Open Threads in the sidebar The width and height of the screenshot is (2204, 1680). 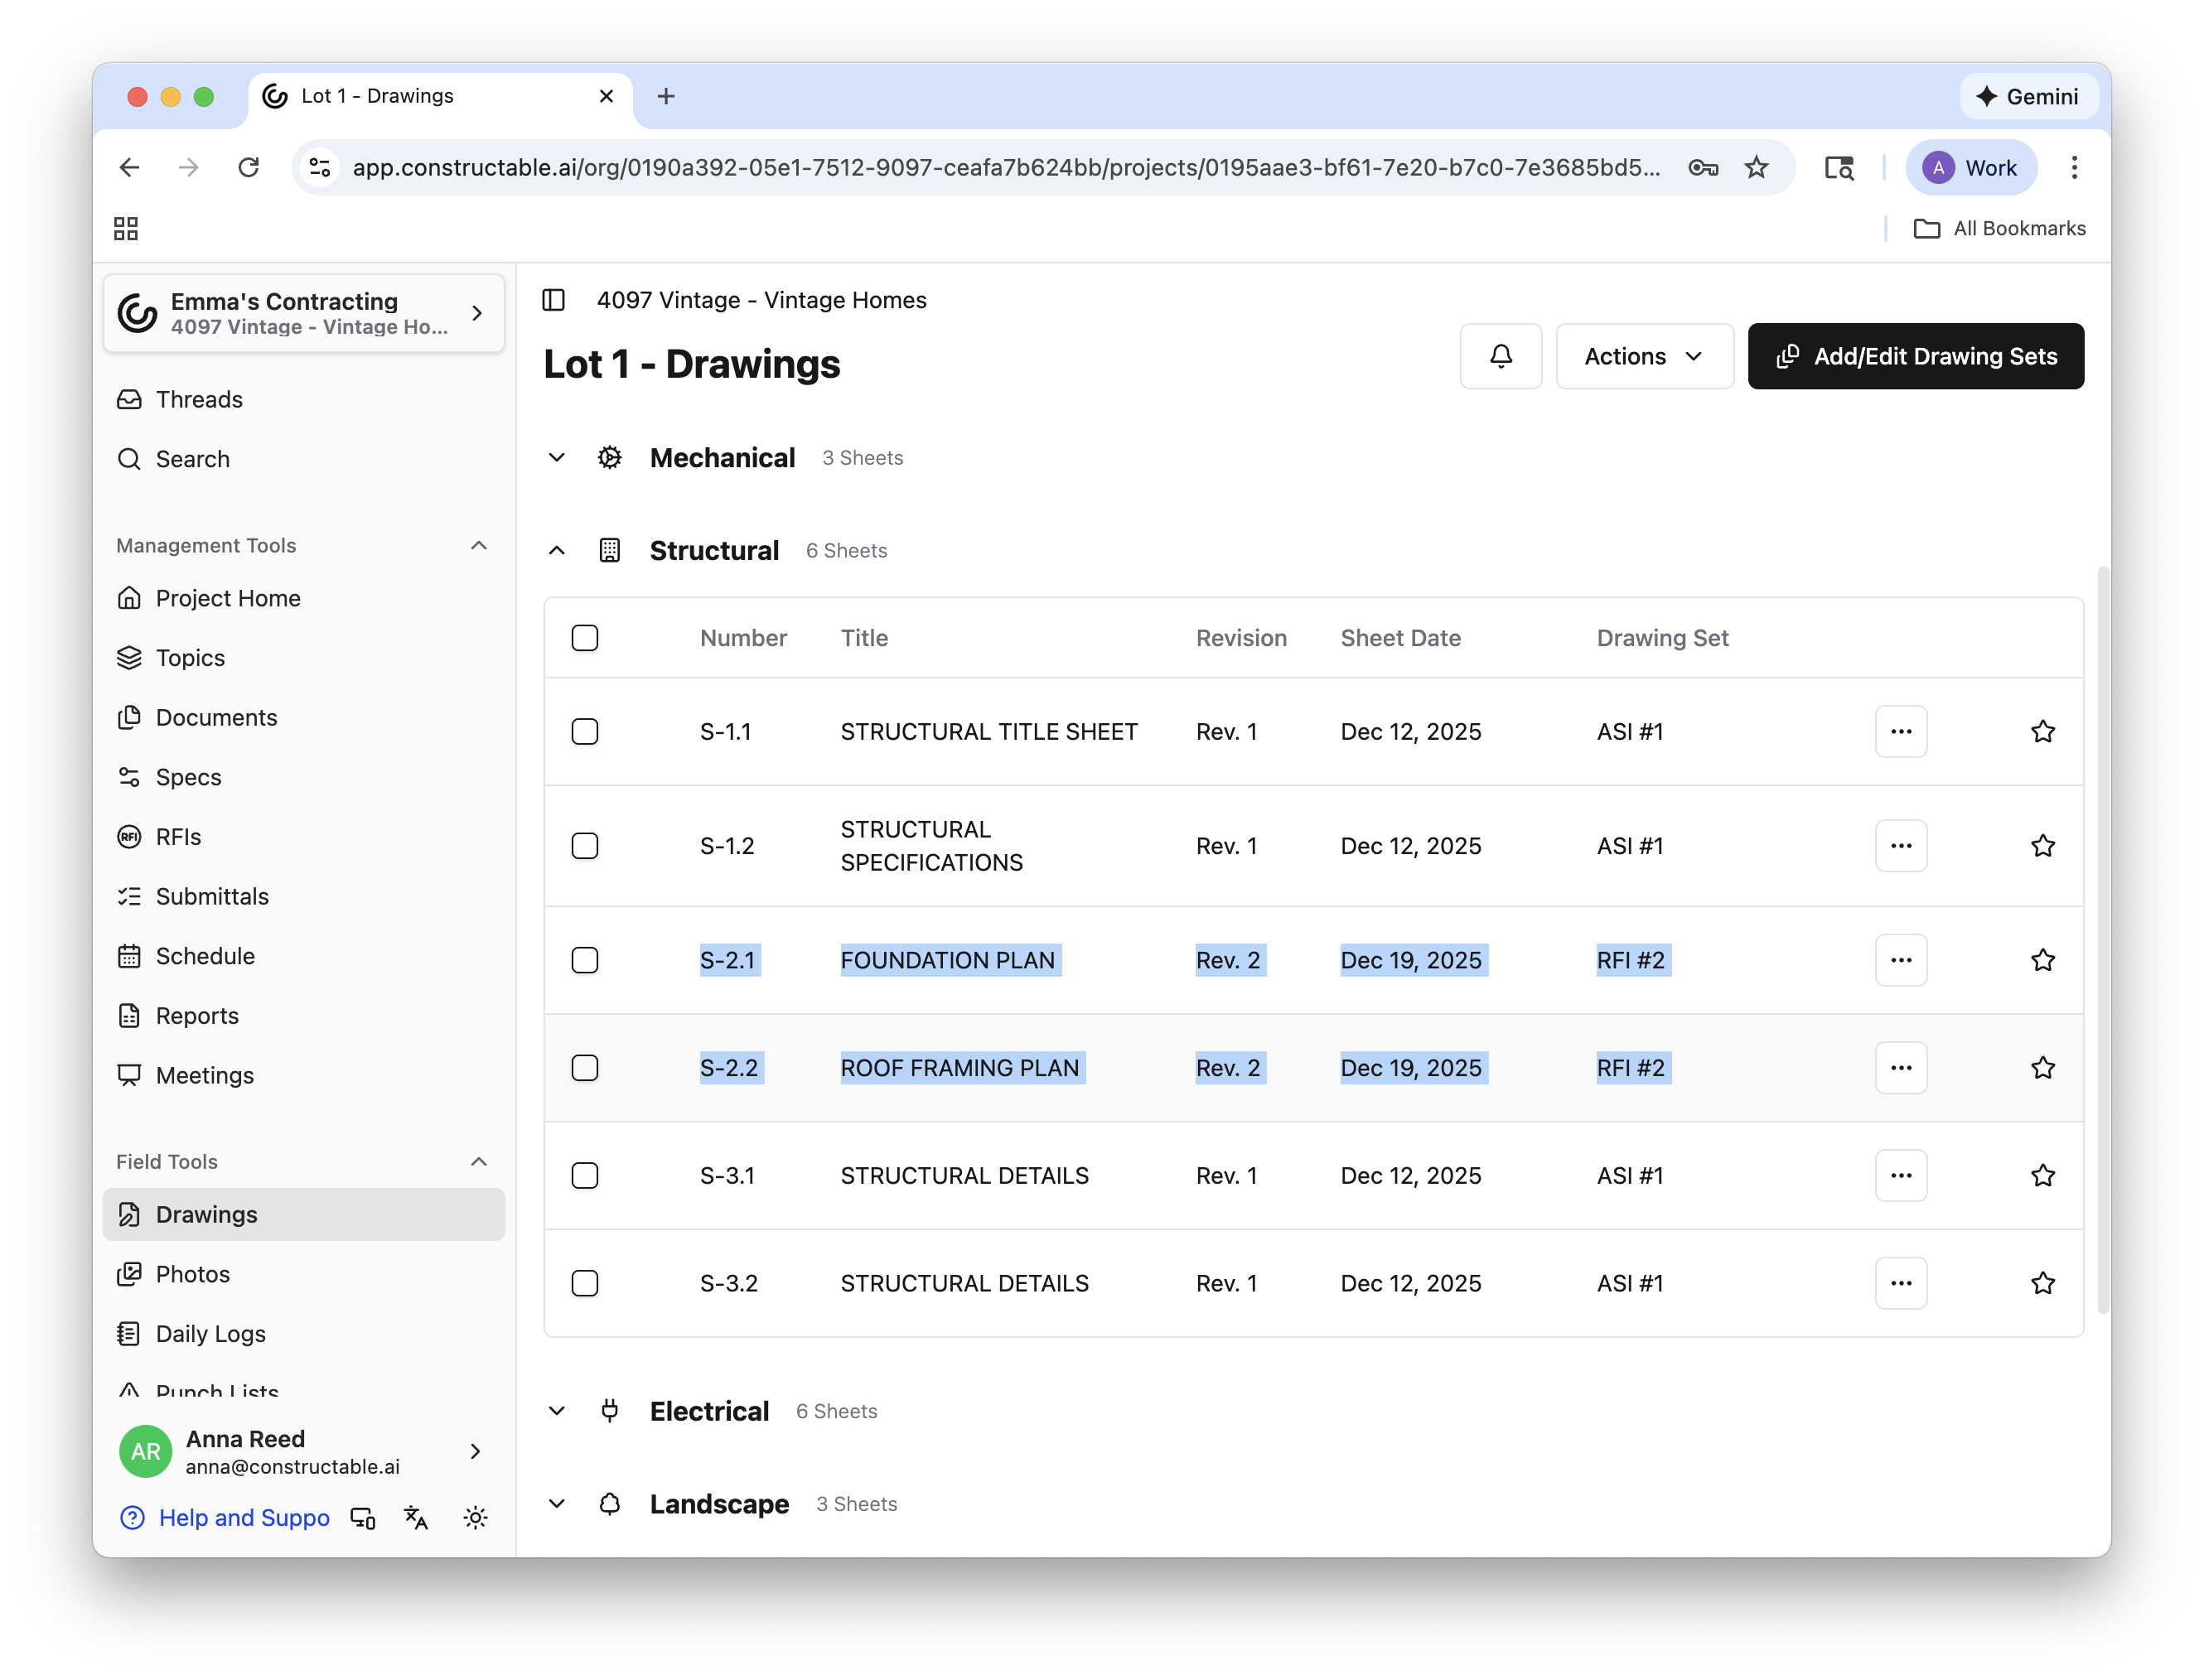point(304,399)
